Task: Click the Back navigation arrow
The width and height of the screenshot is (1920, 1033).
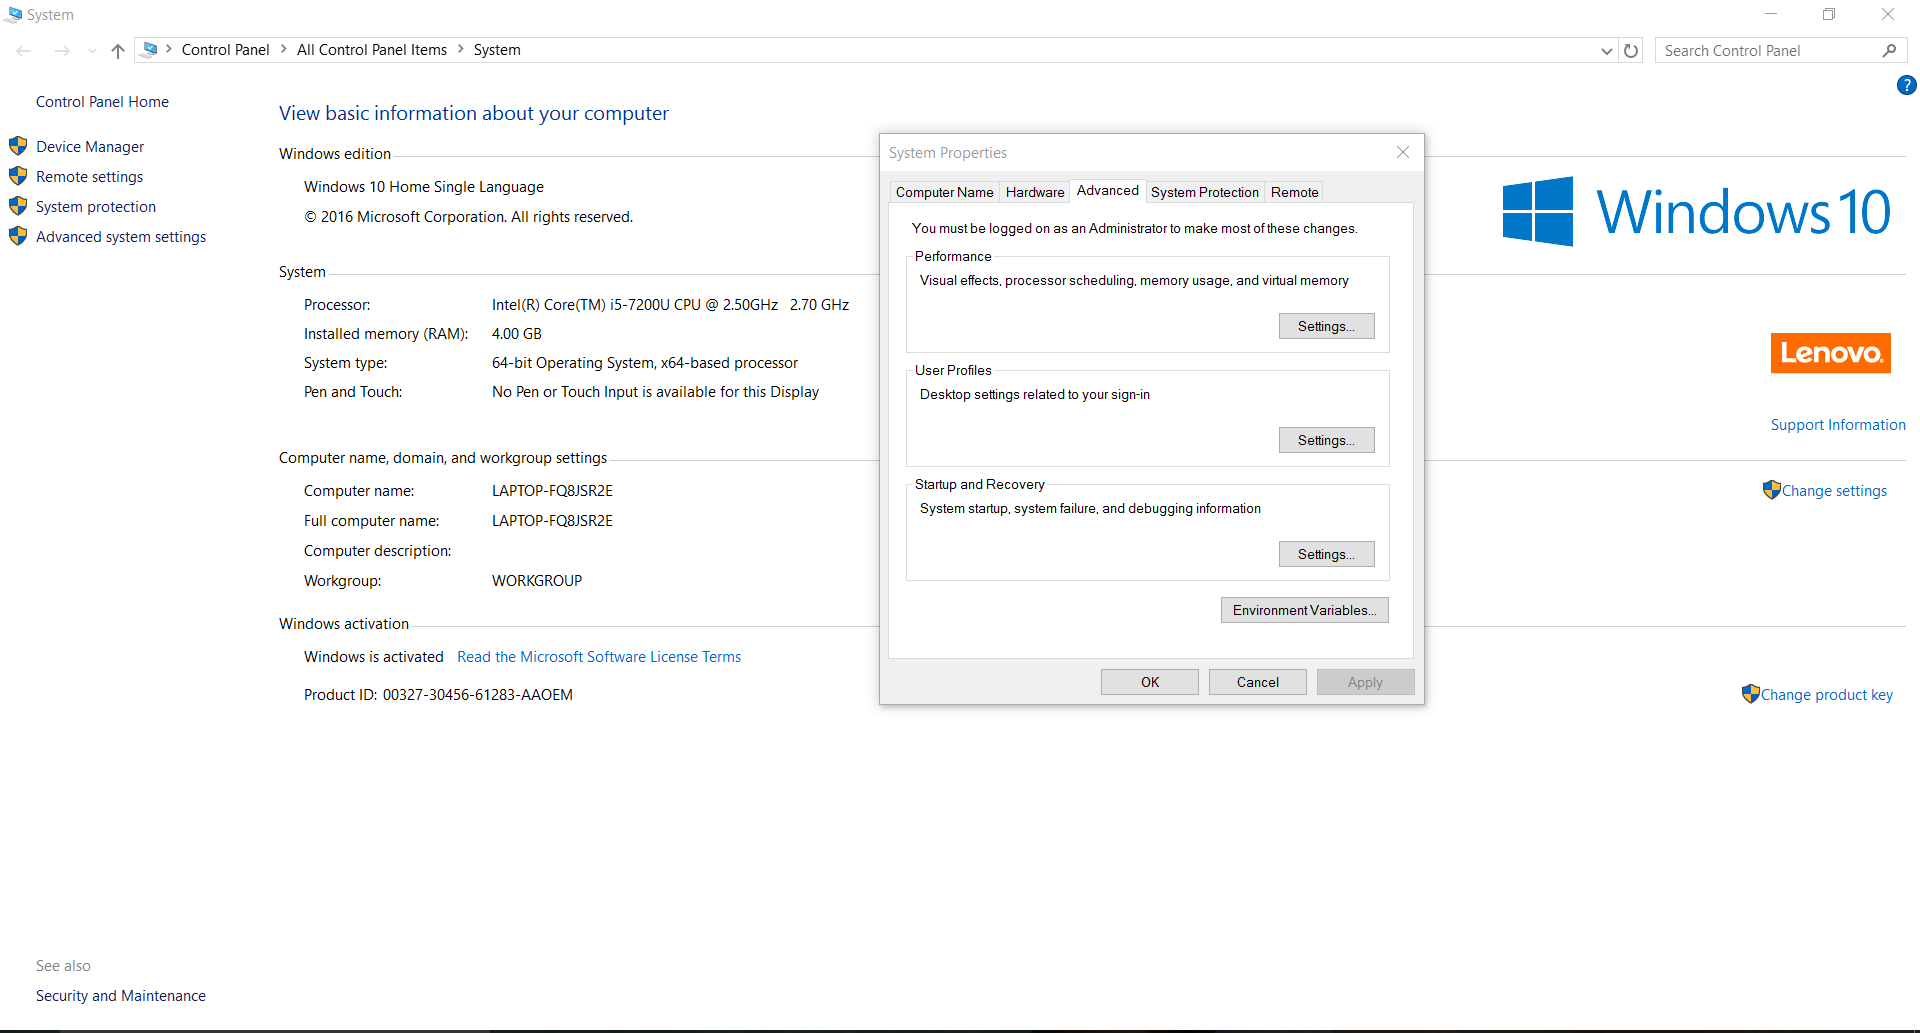Action: click(x=24, y=51)
